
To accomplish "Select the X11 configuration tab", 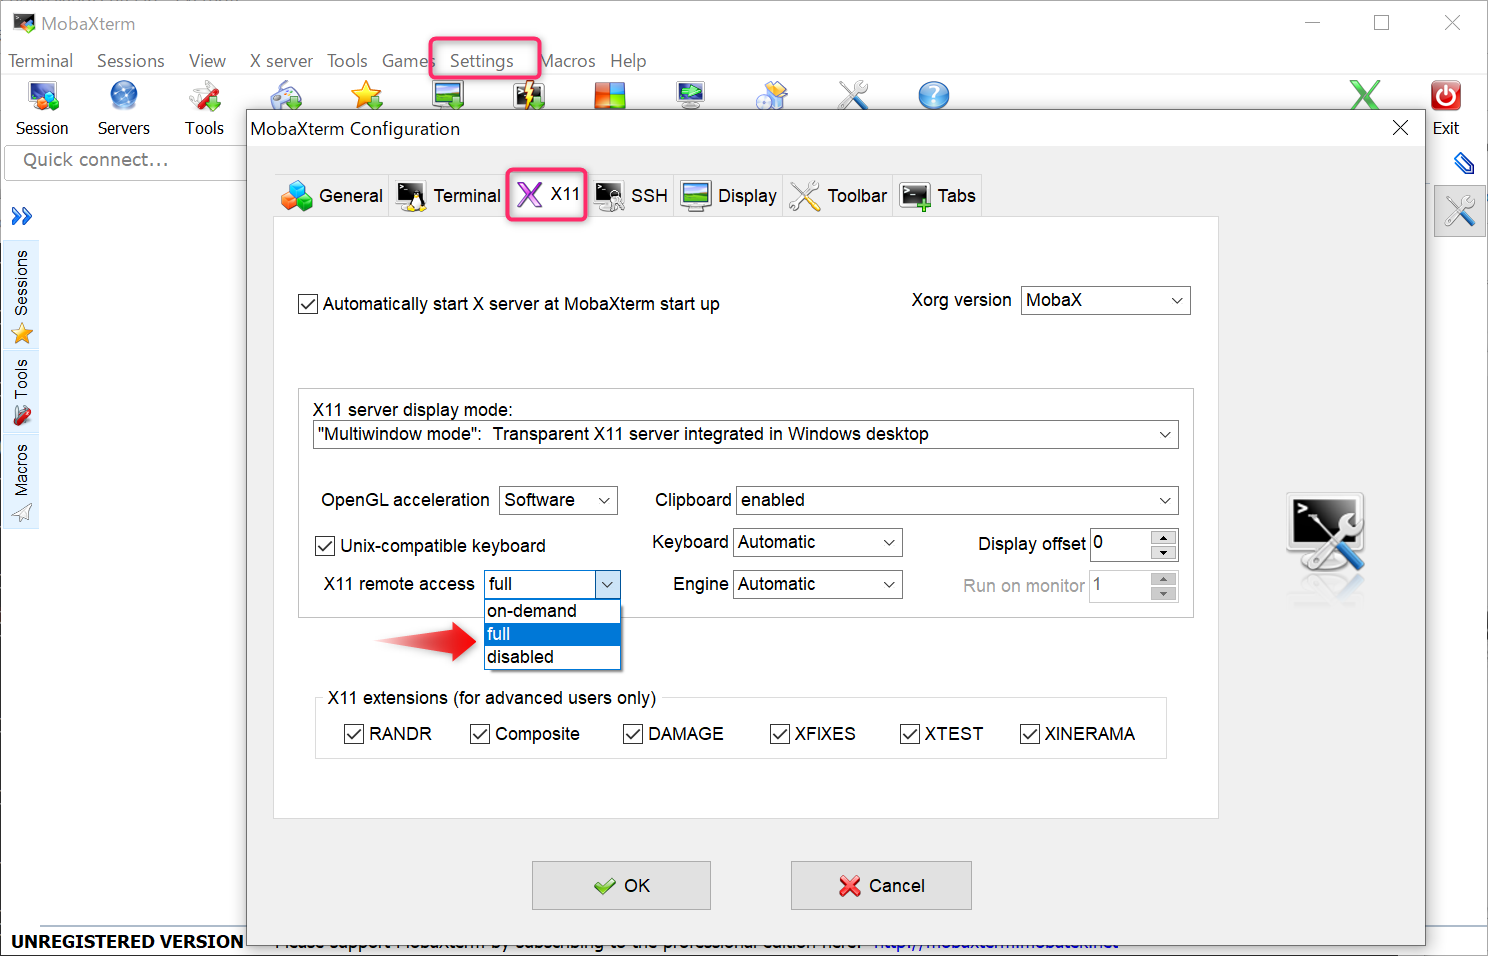I will click(547, 194).
